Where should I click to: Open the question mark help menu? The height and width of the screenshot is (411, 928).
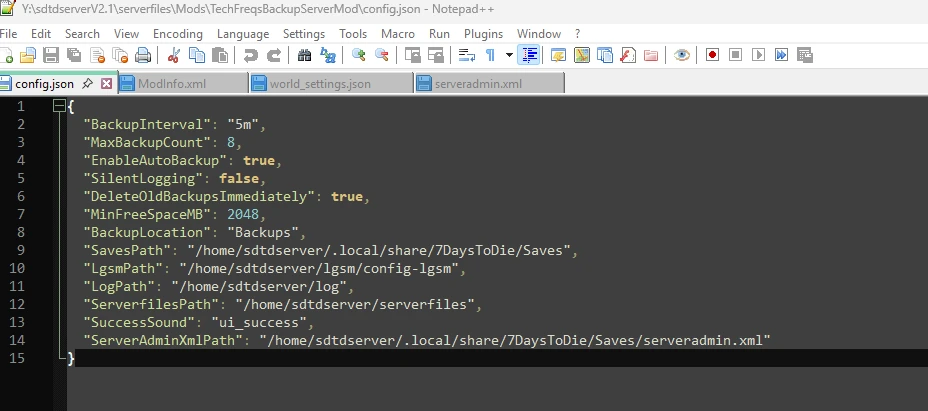point(578,34)
